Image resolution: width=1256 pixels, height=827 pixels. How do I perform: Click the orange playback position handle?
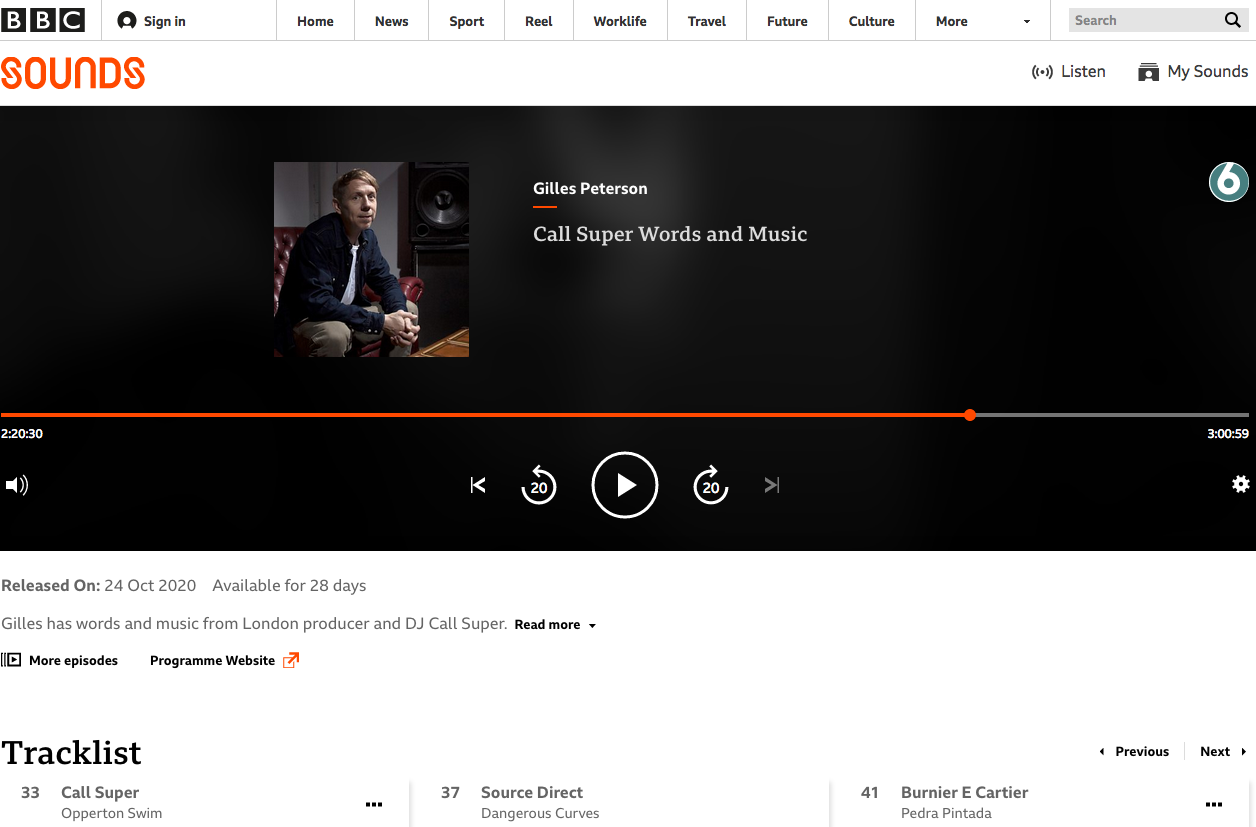click(970, 415)
